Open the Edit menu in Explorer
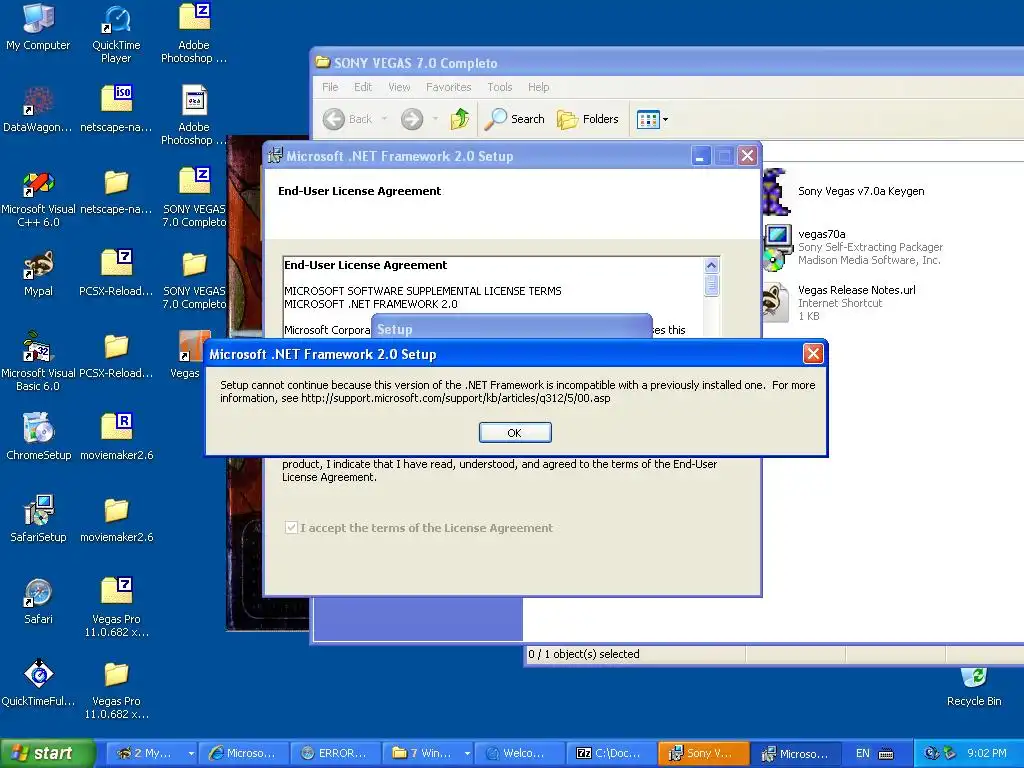 [363, 87]
